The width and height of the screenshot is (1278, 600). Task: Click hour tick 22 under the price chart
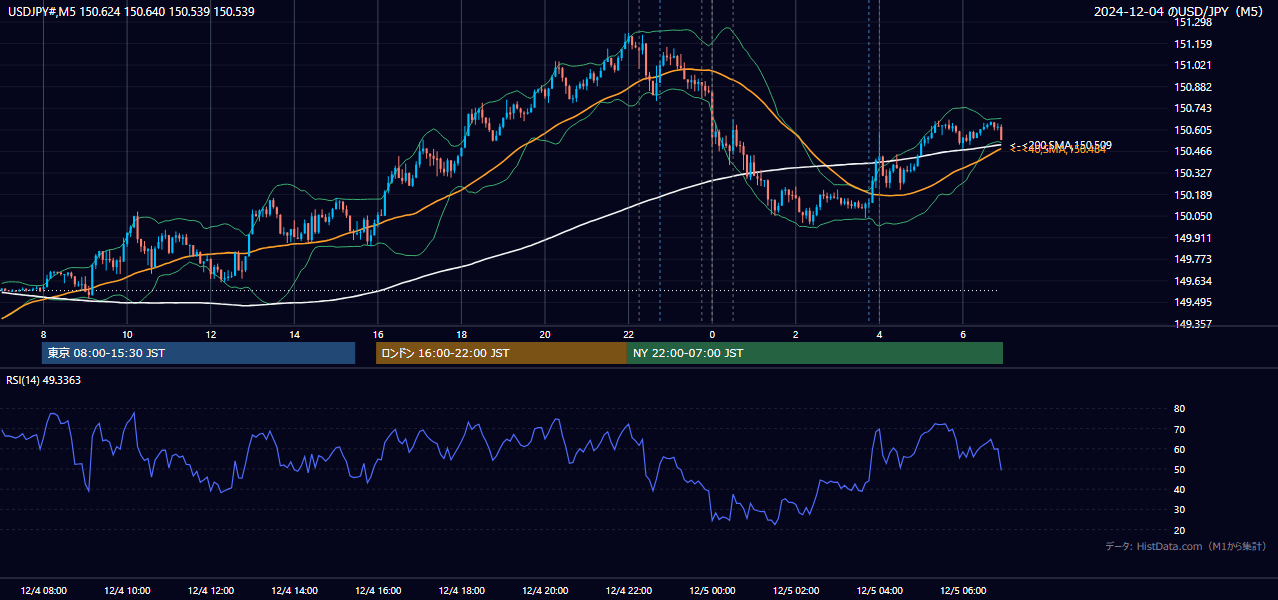[x=628, y=334]
